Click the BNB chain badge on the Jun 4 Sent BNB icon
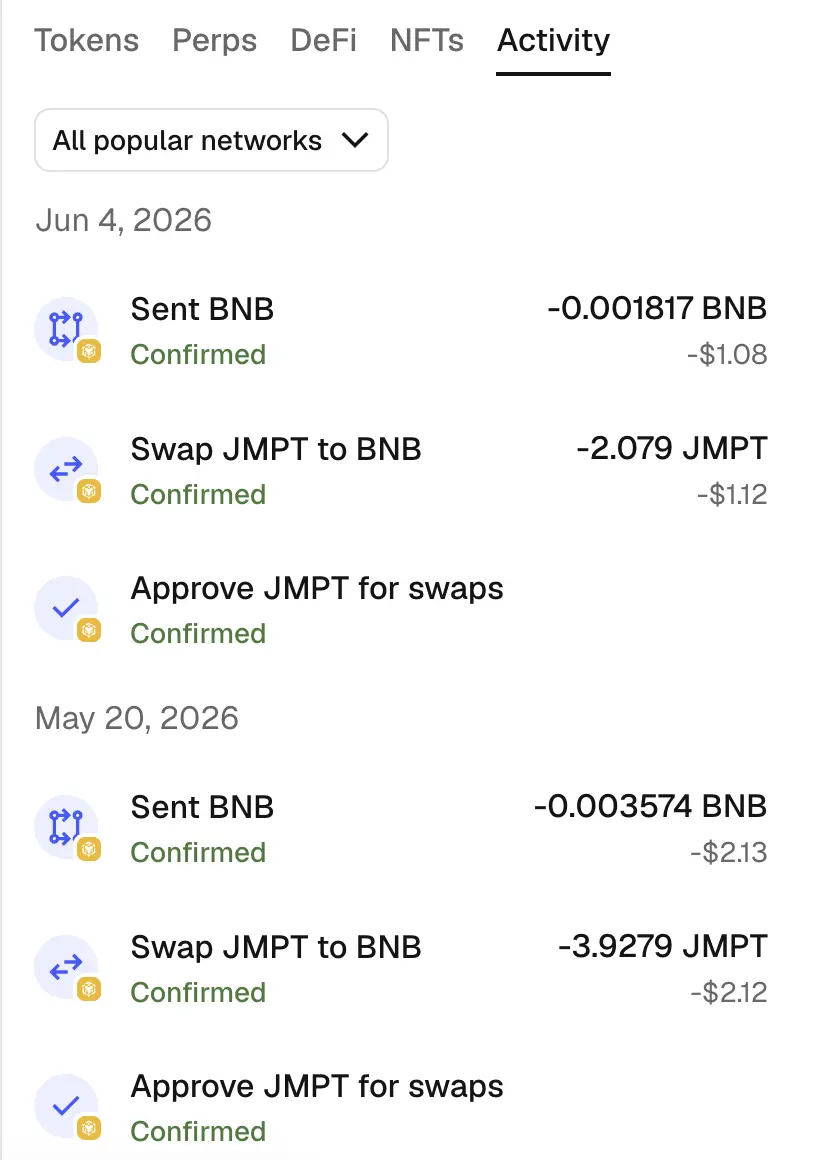Image resolution: width=826 pixels, height=1160 pixels. [x=89, y=351]
